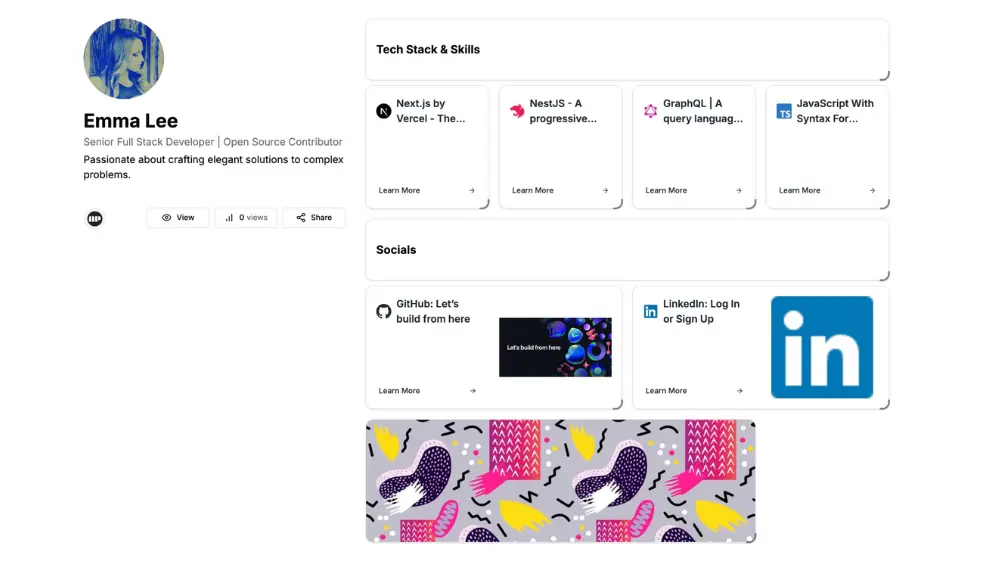Screen dimensions: 1000x588
Task: Open the GitHub preview thumbnail image
Action: [x=555, y=347]
